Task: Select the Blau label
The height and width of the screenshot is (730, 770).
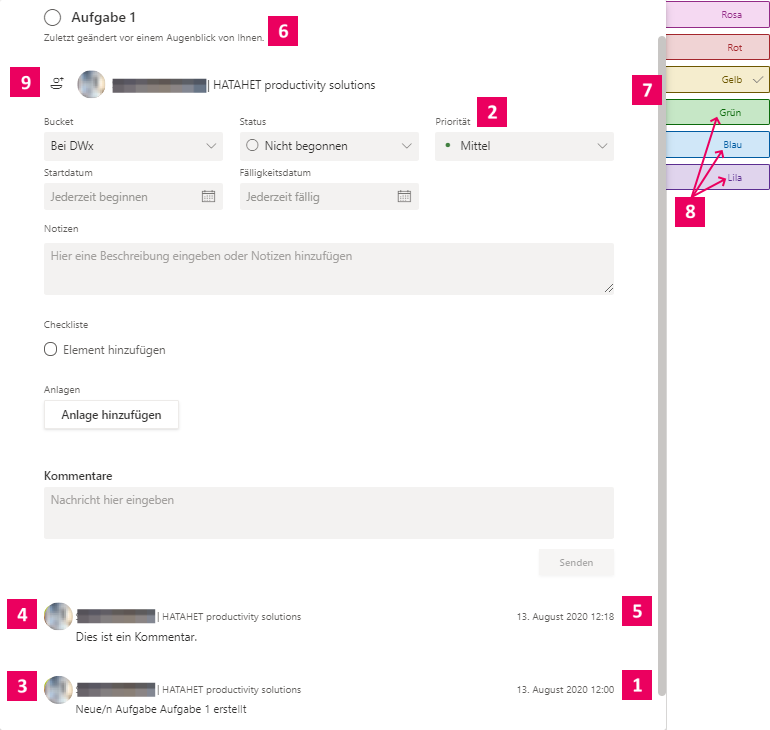Action: tap(717, 145)
